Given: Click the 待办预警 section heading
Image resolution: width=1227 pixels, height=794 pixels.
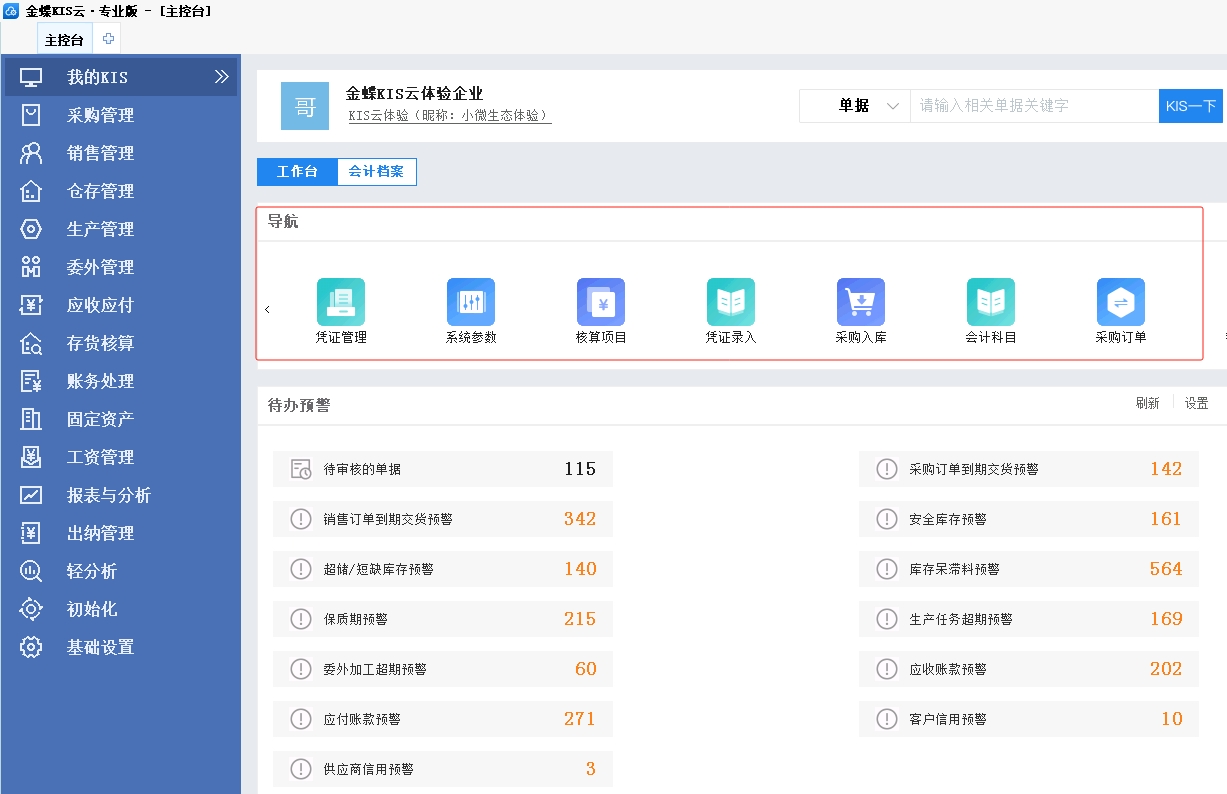Looking at the screenshot, I should pyautogui.click(x=299, y=405).
